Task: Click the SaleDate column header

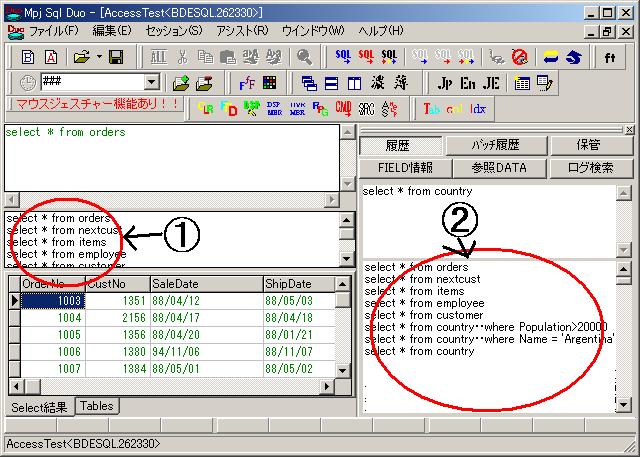Action: (207, 284)
